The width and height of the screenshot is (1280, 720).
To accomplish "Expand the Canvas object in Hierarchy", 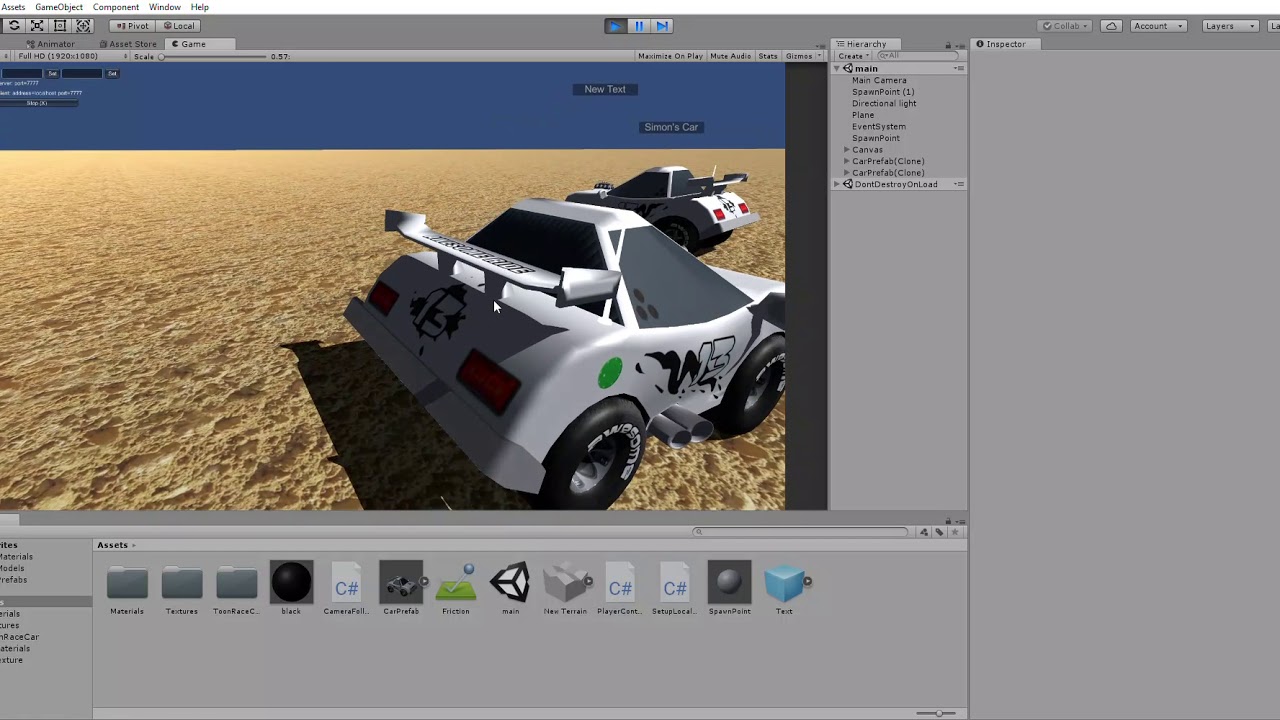I will (x=847, y=150).
